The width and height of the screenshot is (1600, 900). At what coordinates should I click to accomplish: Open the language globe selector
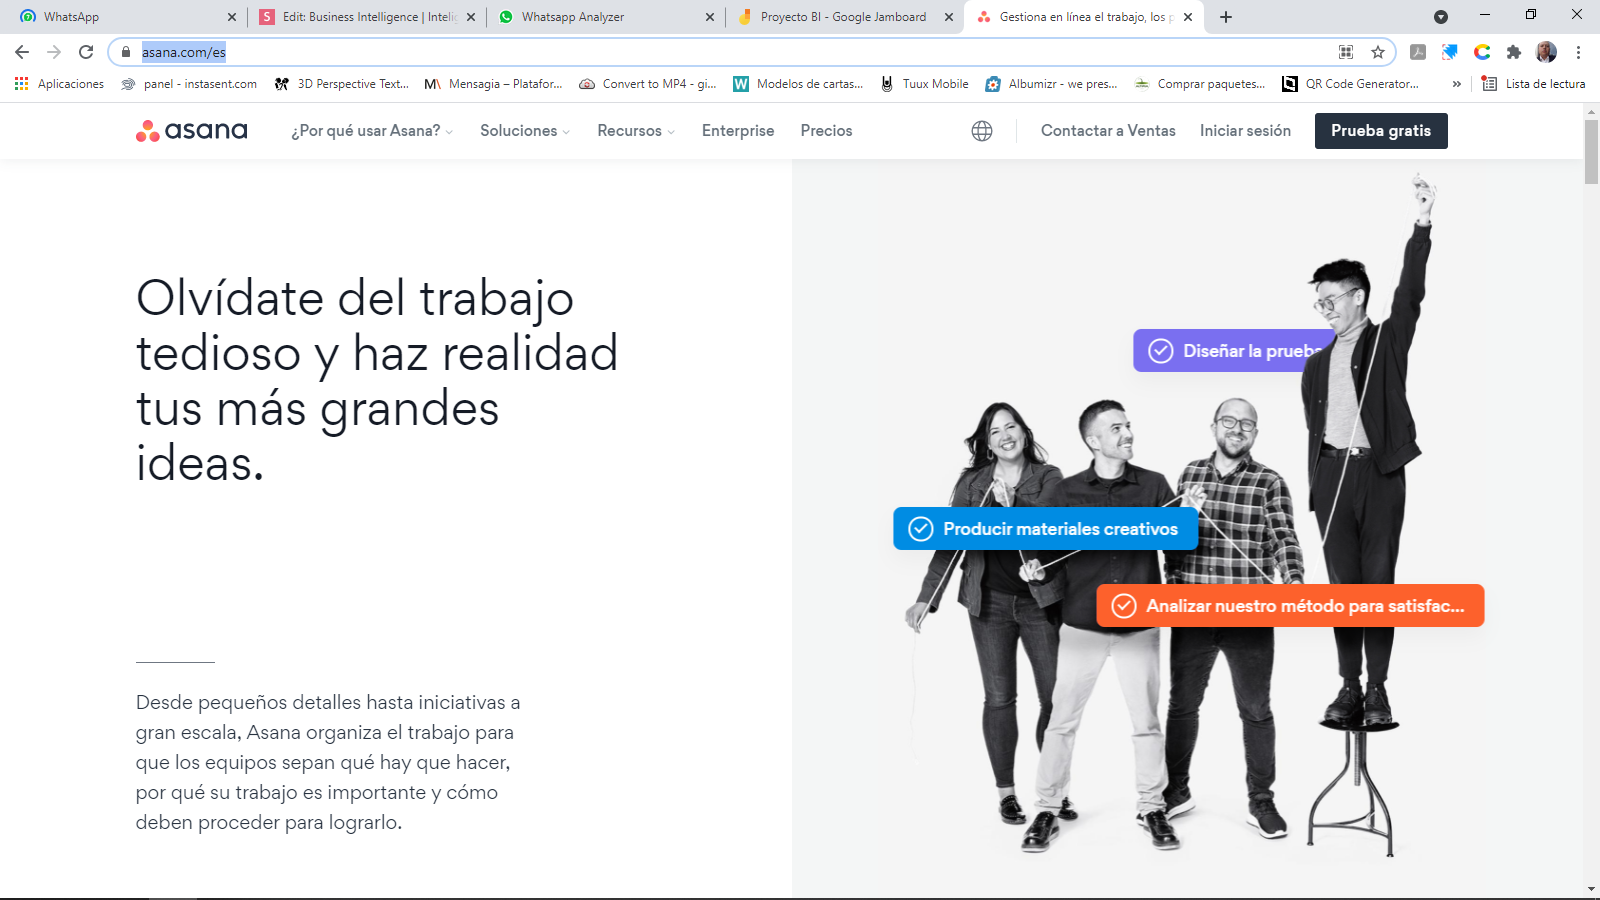(982, 131)
